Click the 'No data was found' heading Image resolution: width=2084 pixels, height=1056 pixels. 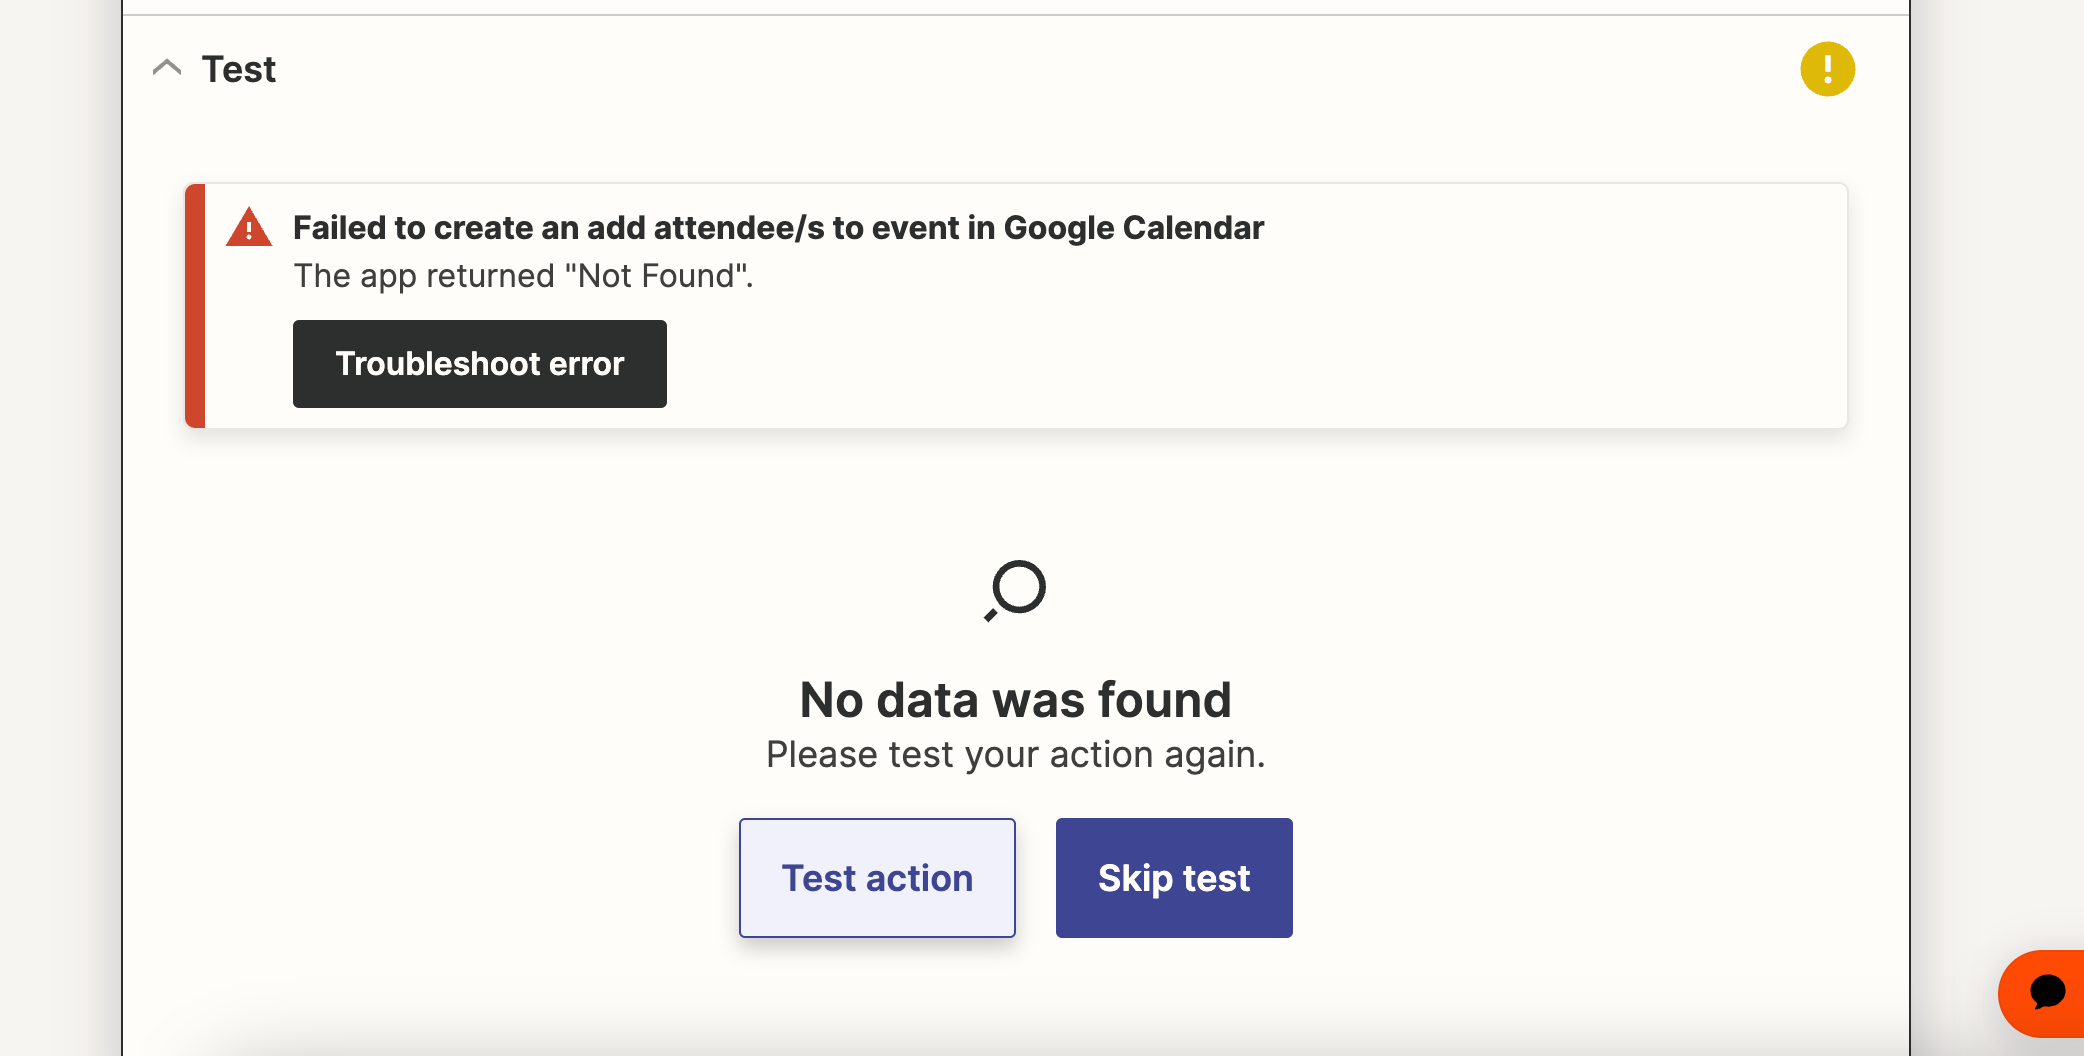(1015, 699)
